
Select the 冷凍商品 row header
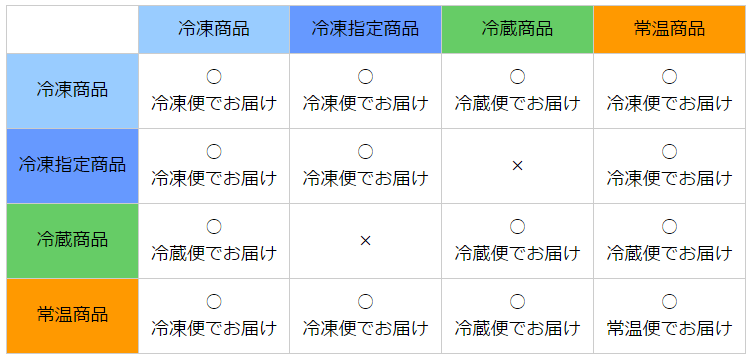click(72, 91)
